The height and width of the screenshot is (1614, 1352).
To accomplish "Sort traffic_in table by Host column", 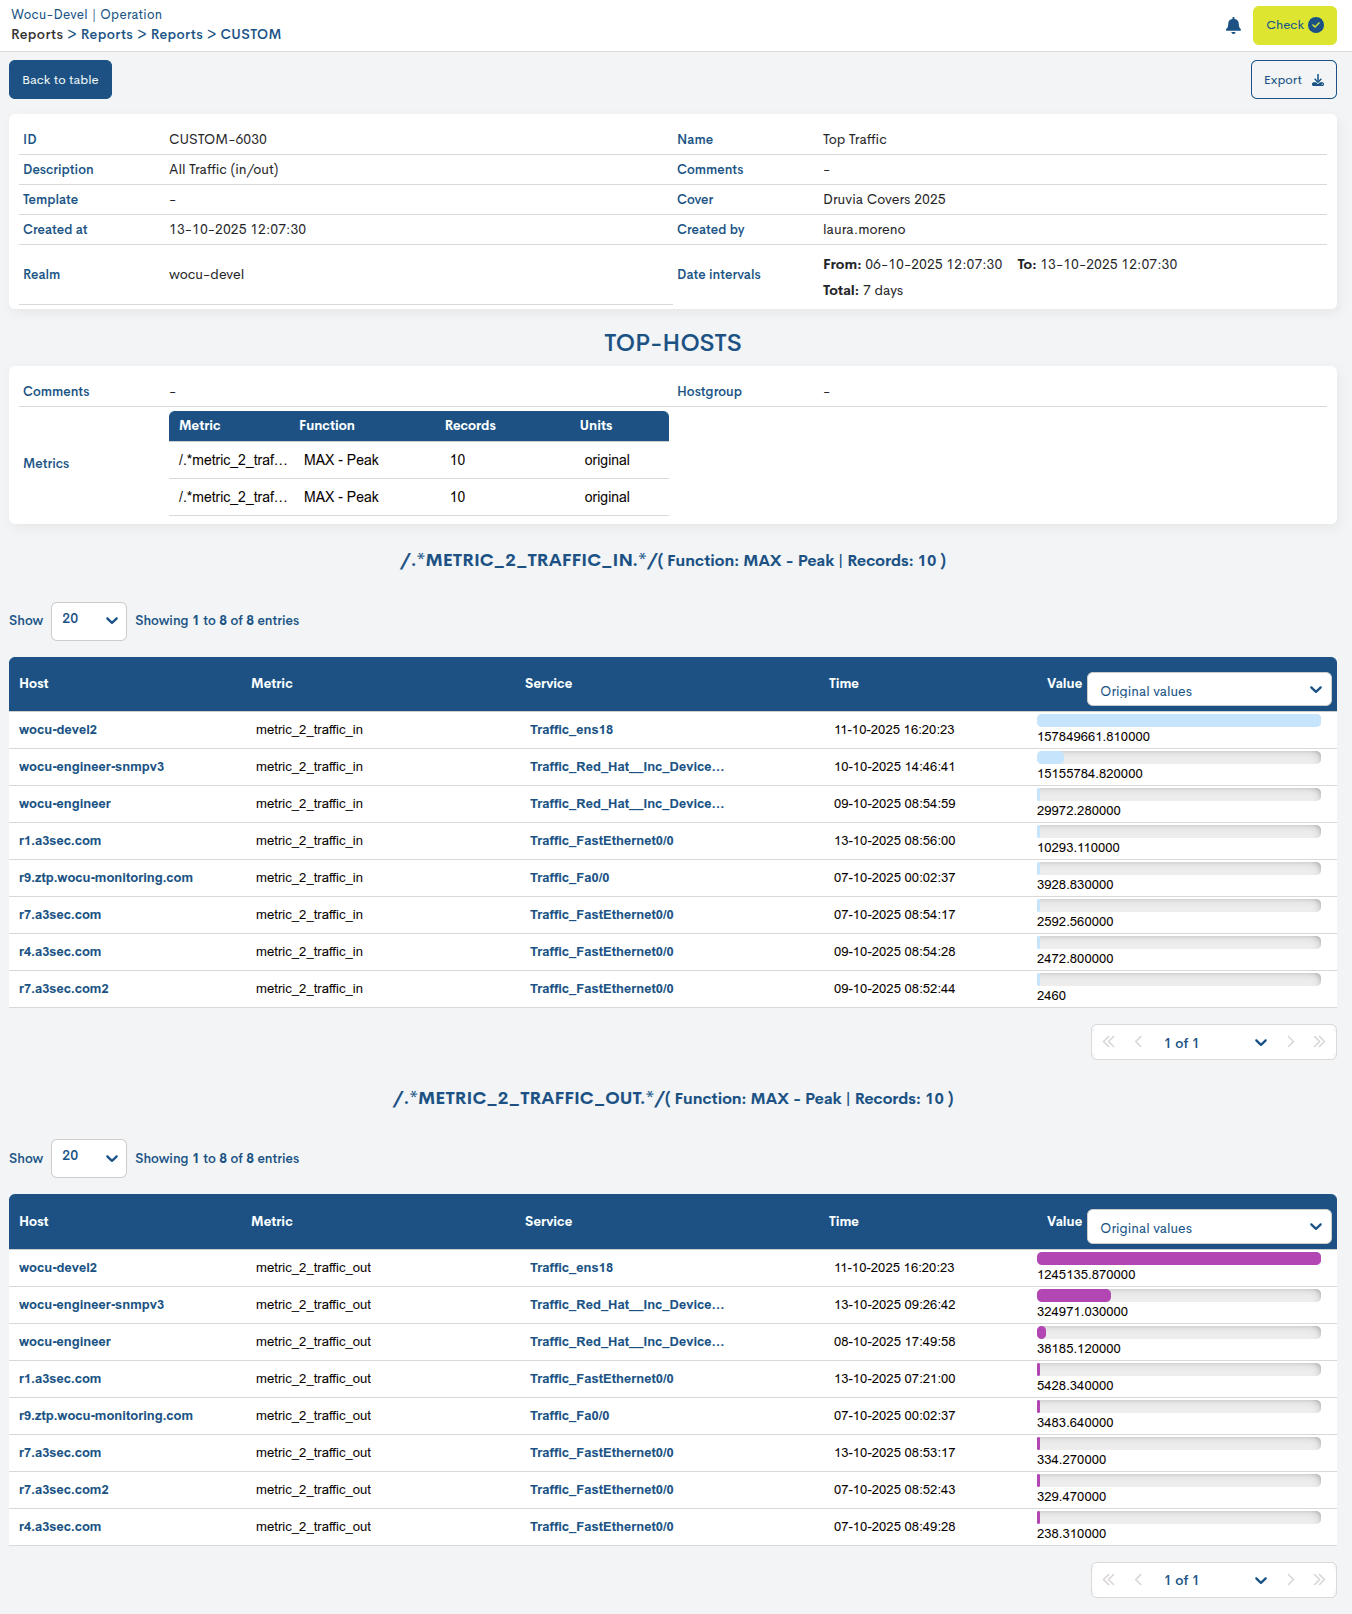I will (x=34, y=684).
